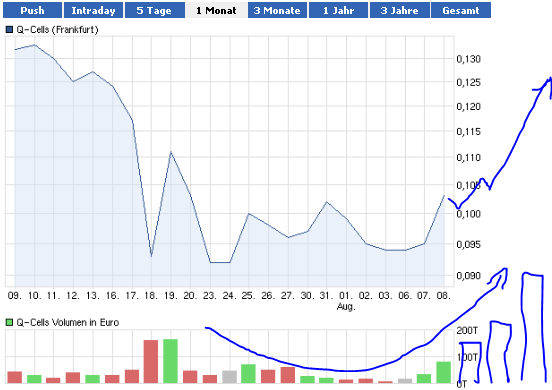The height and width of the screenshot is (390, 552).
Task: Click the 0,120 price axis label
Action: pyautogui.click(x=469, y=106)
